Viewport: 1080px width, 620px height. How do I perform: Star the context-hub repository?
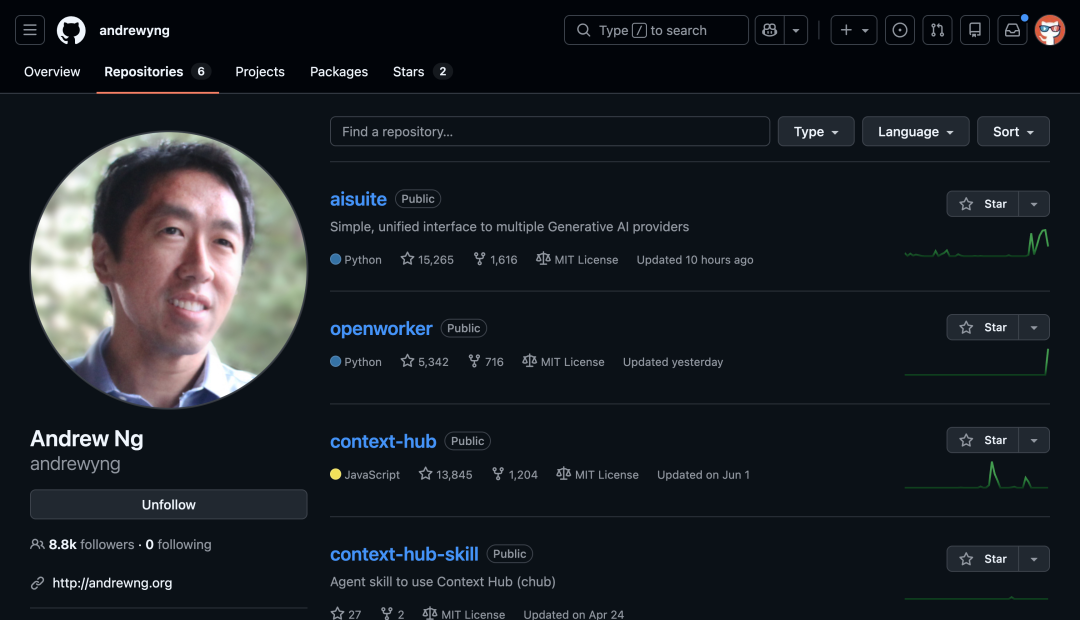[x=983, y=440]
